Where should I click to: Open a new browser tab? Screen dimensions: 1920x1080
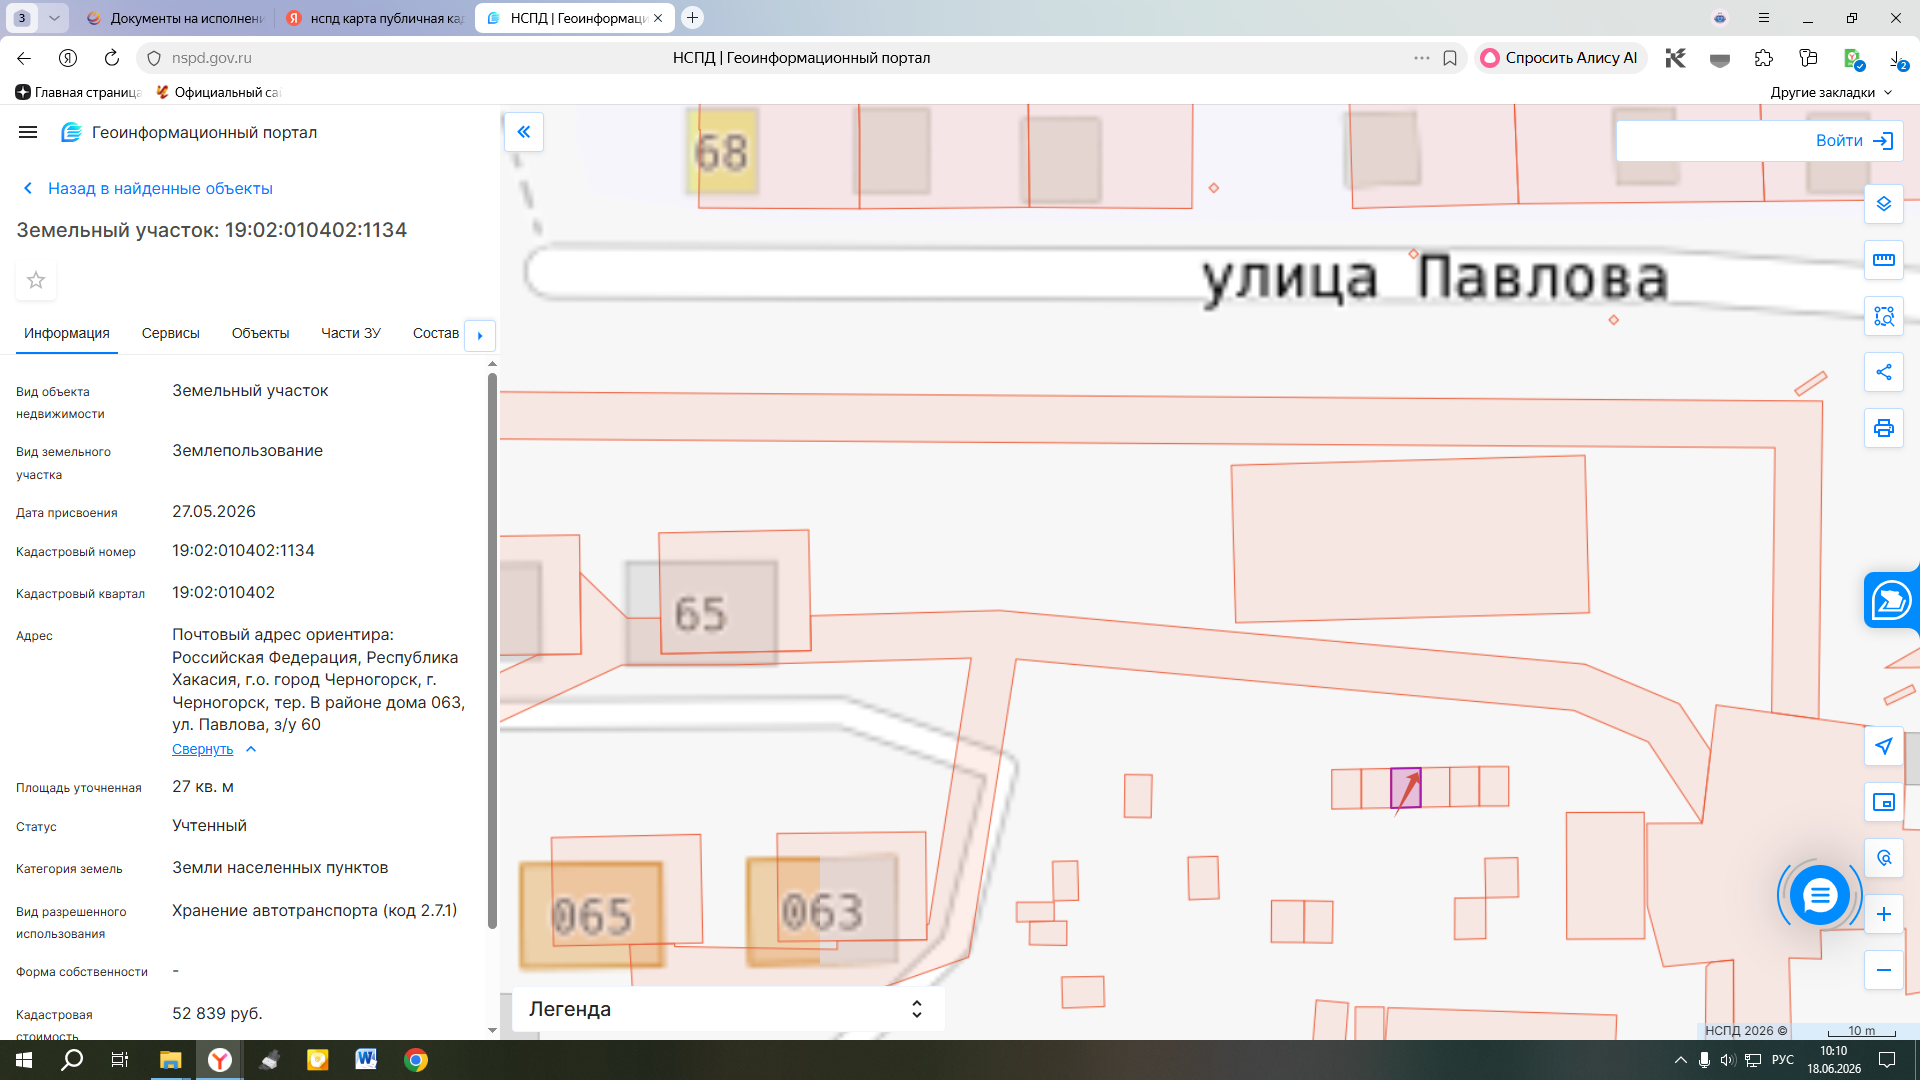click(x=692, y=18)
